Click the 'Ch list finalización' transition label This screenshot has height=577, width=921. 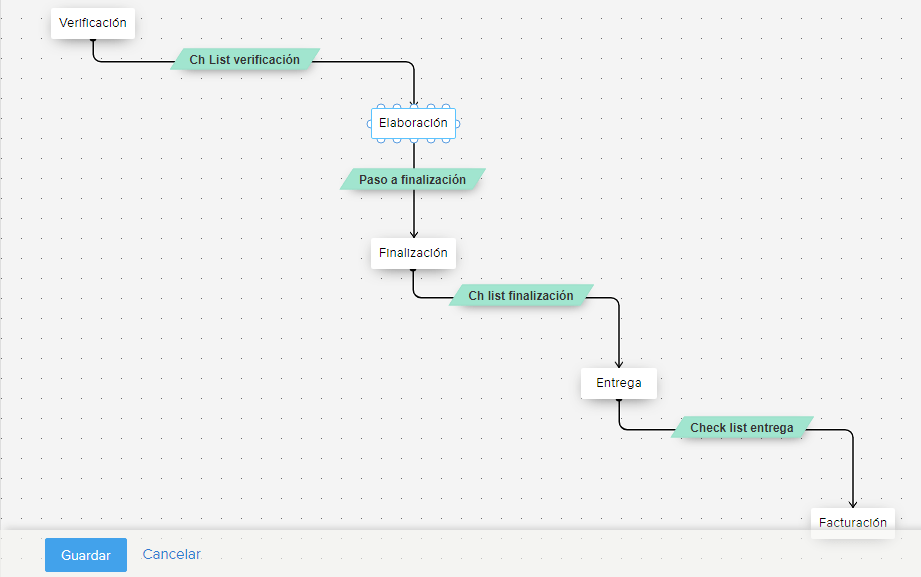(x=521, y=296)
